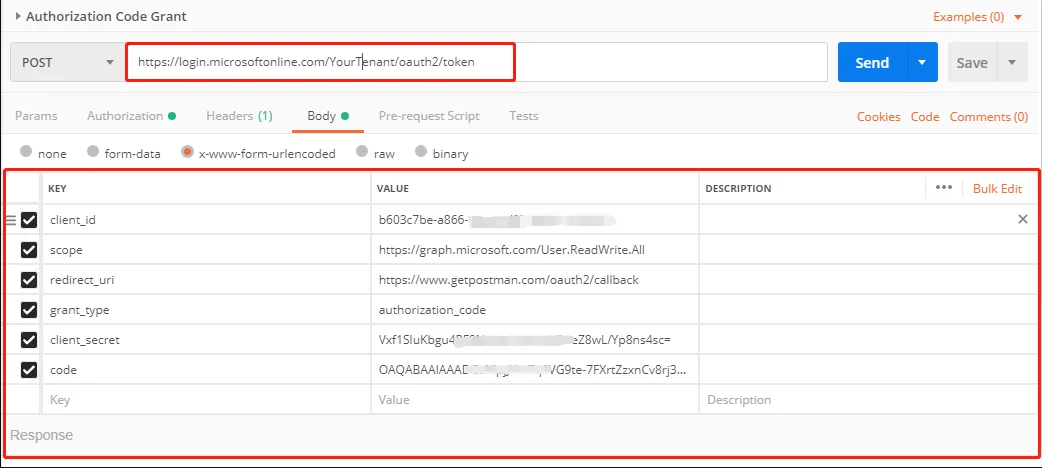Click the scope value User.ReadWrite.All URL

click(535, 250)
